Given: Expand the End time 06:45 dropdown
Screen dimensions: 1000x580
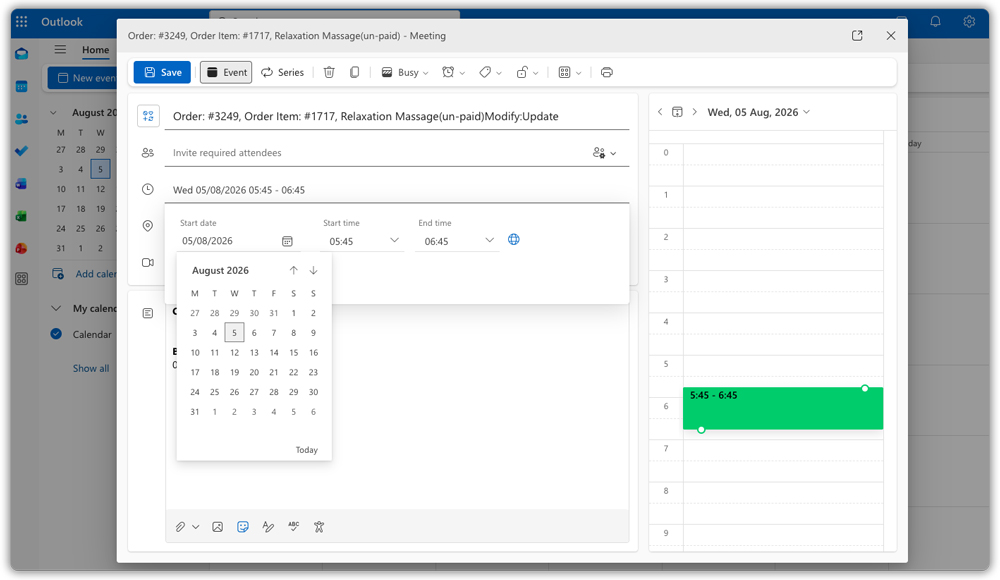Looking at the screenshot, I should pos(489,240).
